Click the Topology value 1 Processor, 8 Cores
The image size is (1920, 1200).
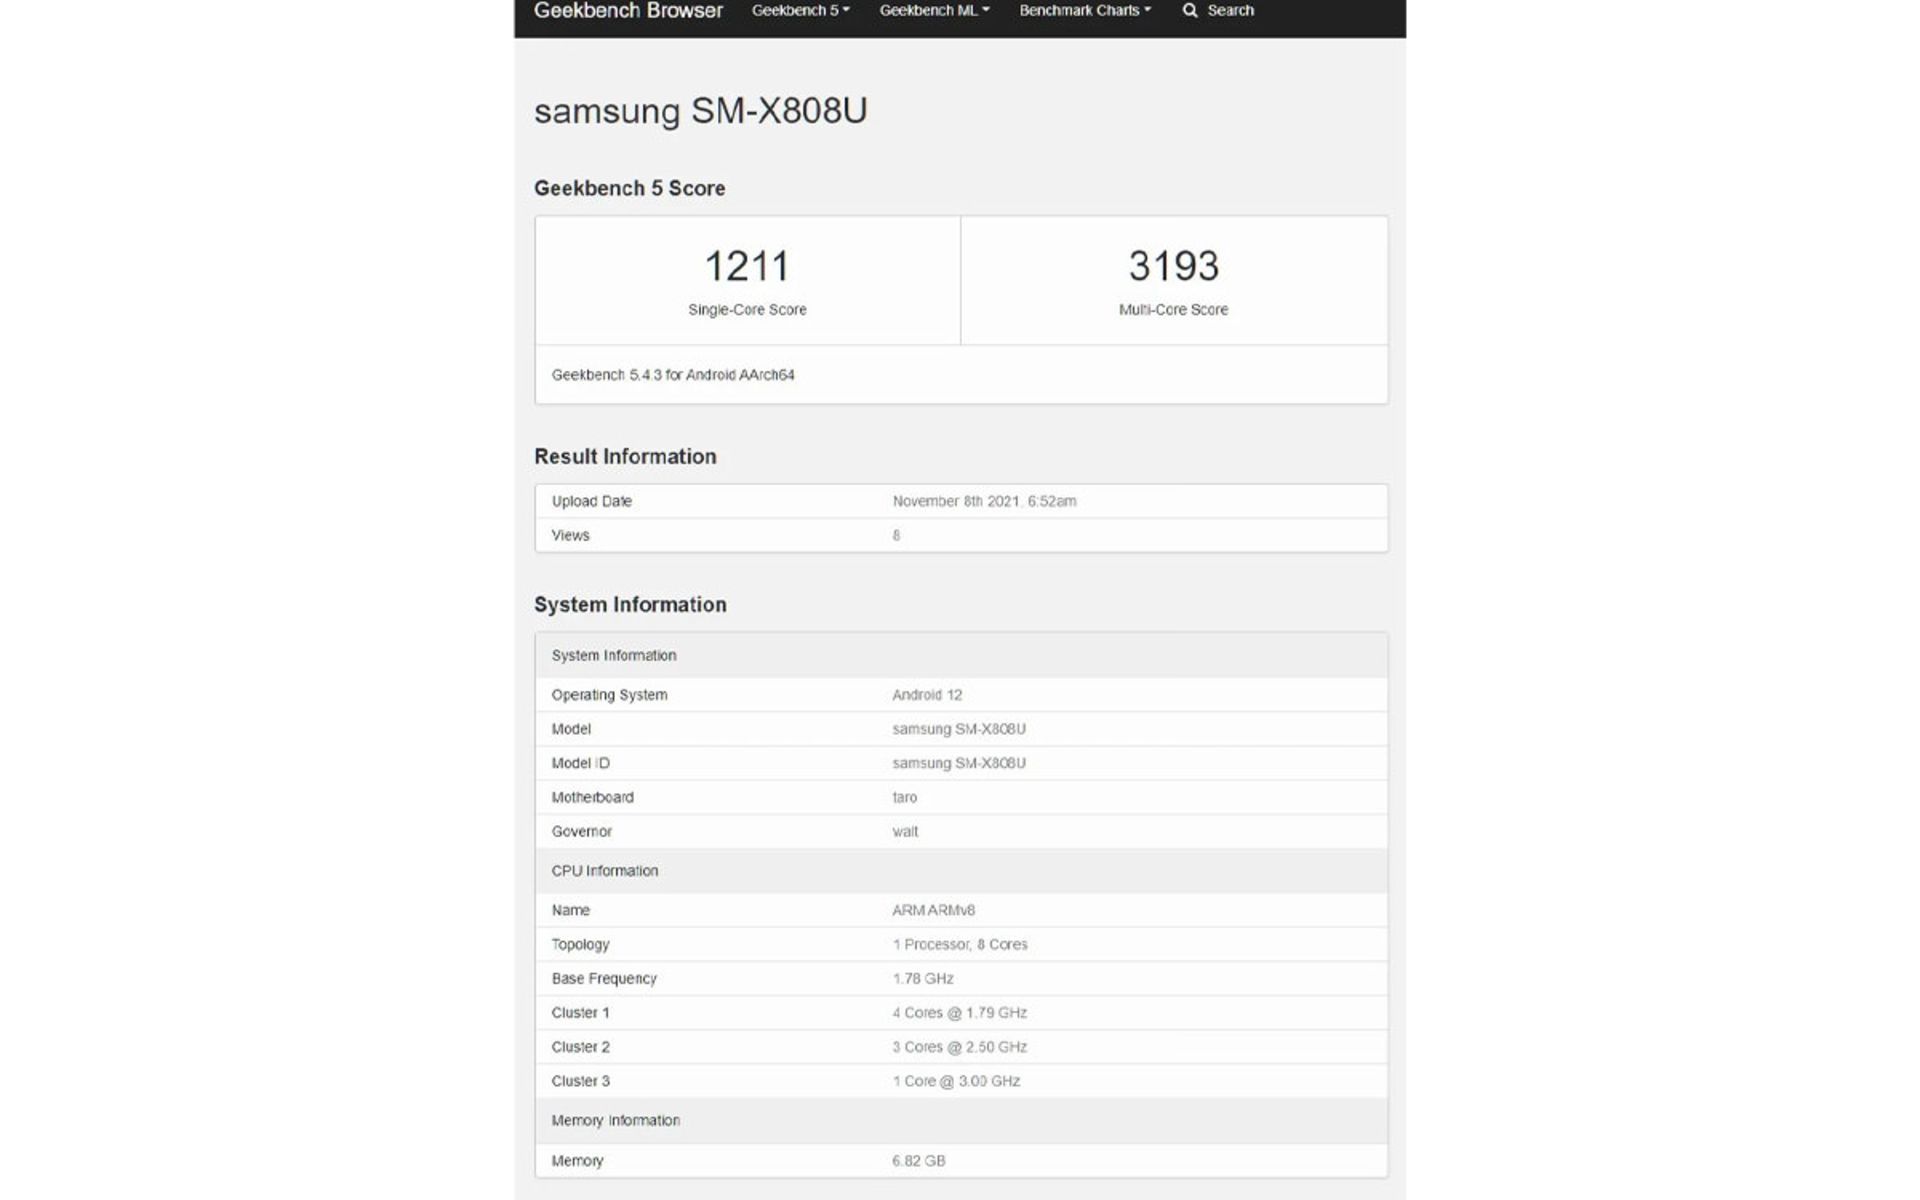(x=960, y=944)
